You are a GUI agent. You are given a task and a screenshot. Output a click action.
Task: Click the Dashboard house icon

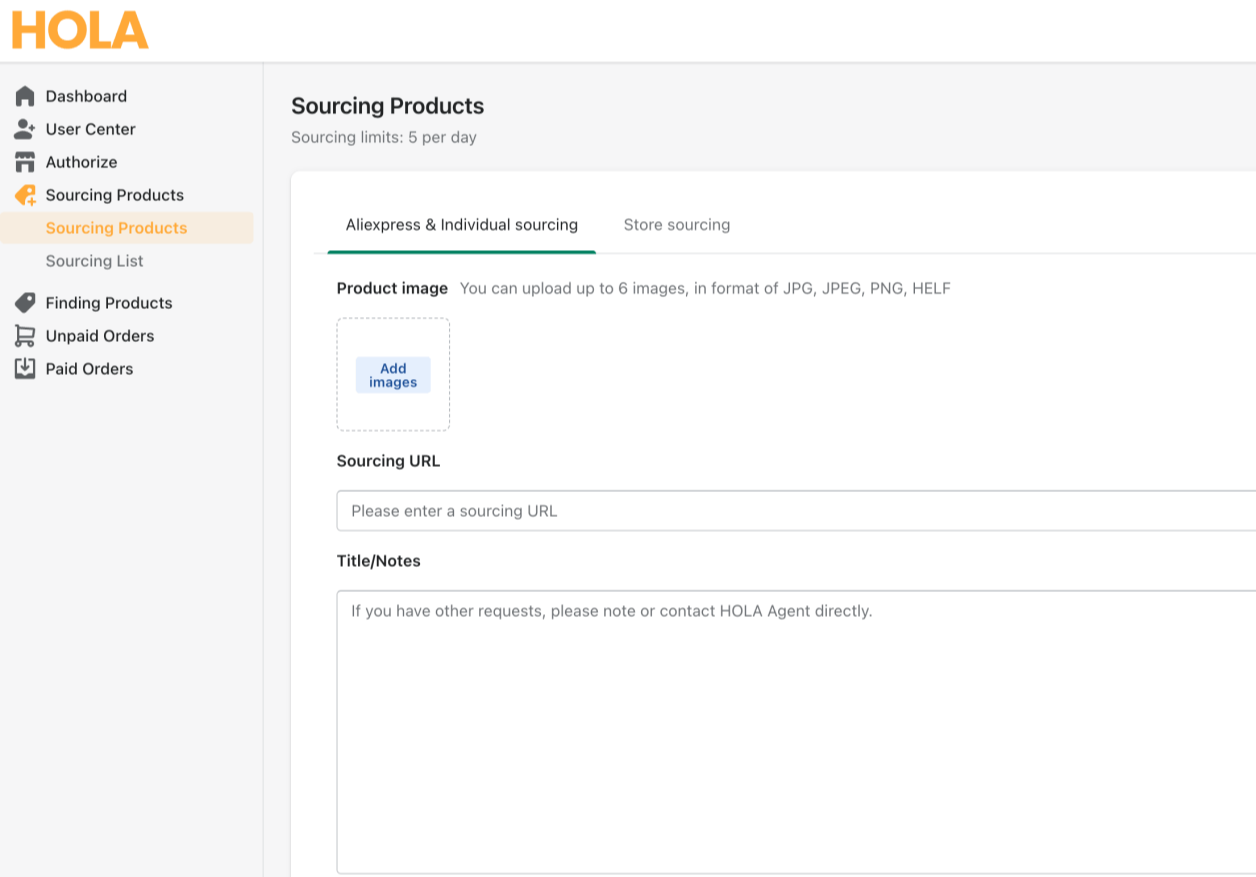(25, 96)
